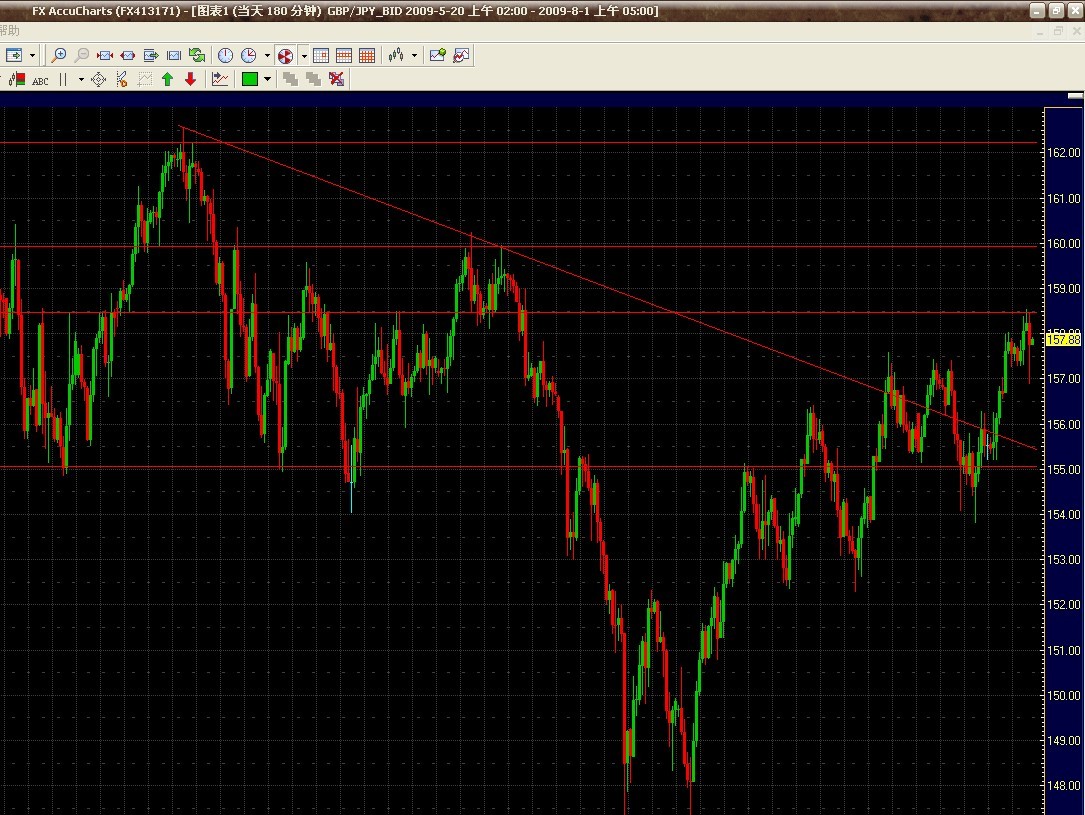1085x815 pixels.
Task: Click the first gray stacked squares icon
Action: click(291, 80)
